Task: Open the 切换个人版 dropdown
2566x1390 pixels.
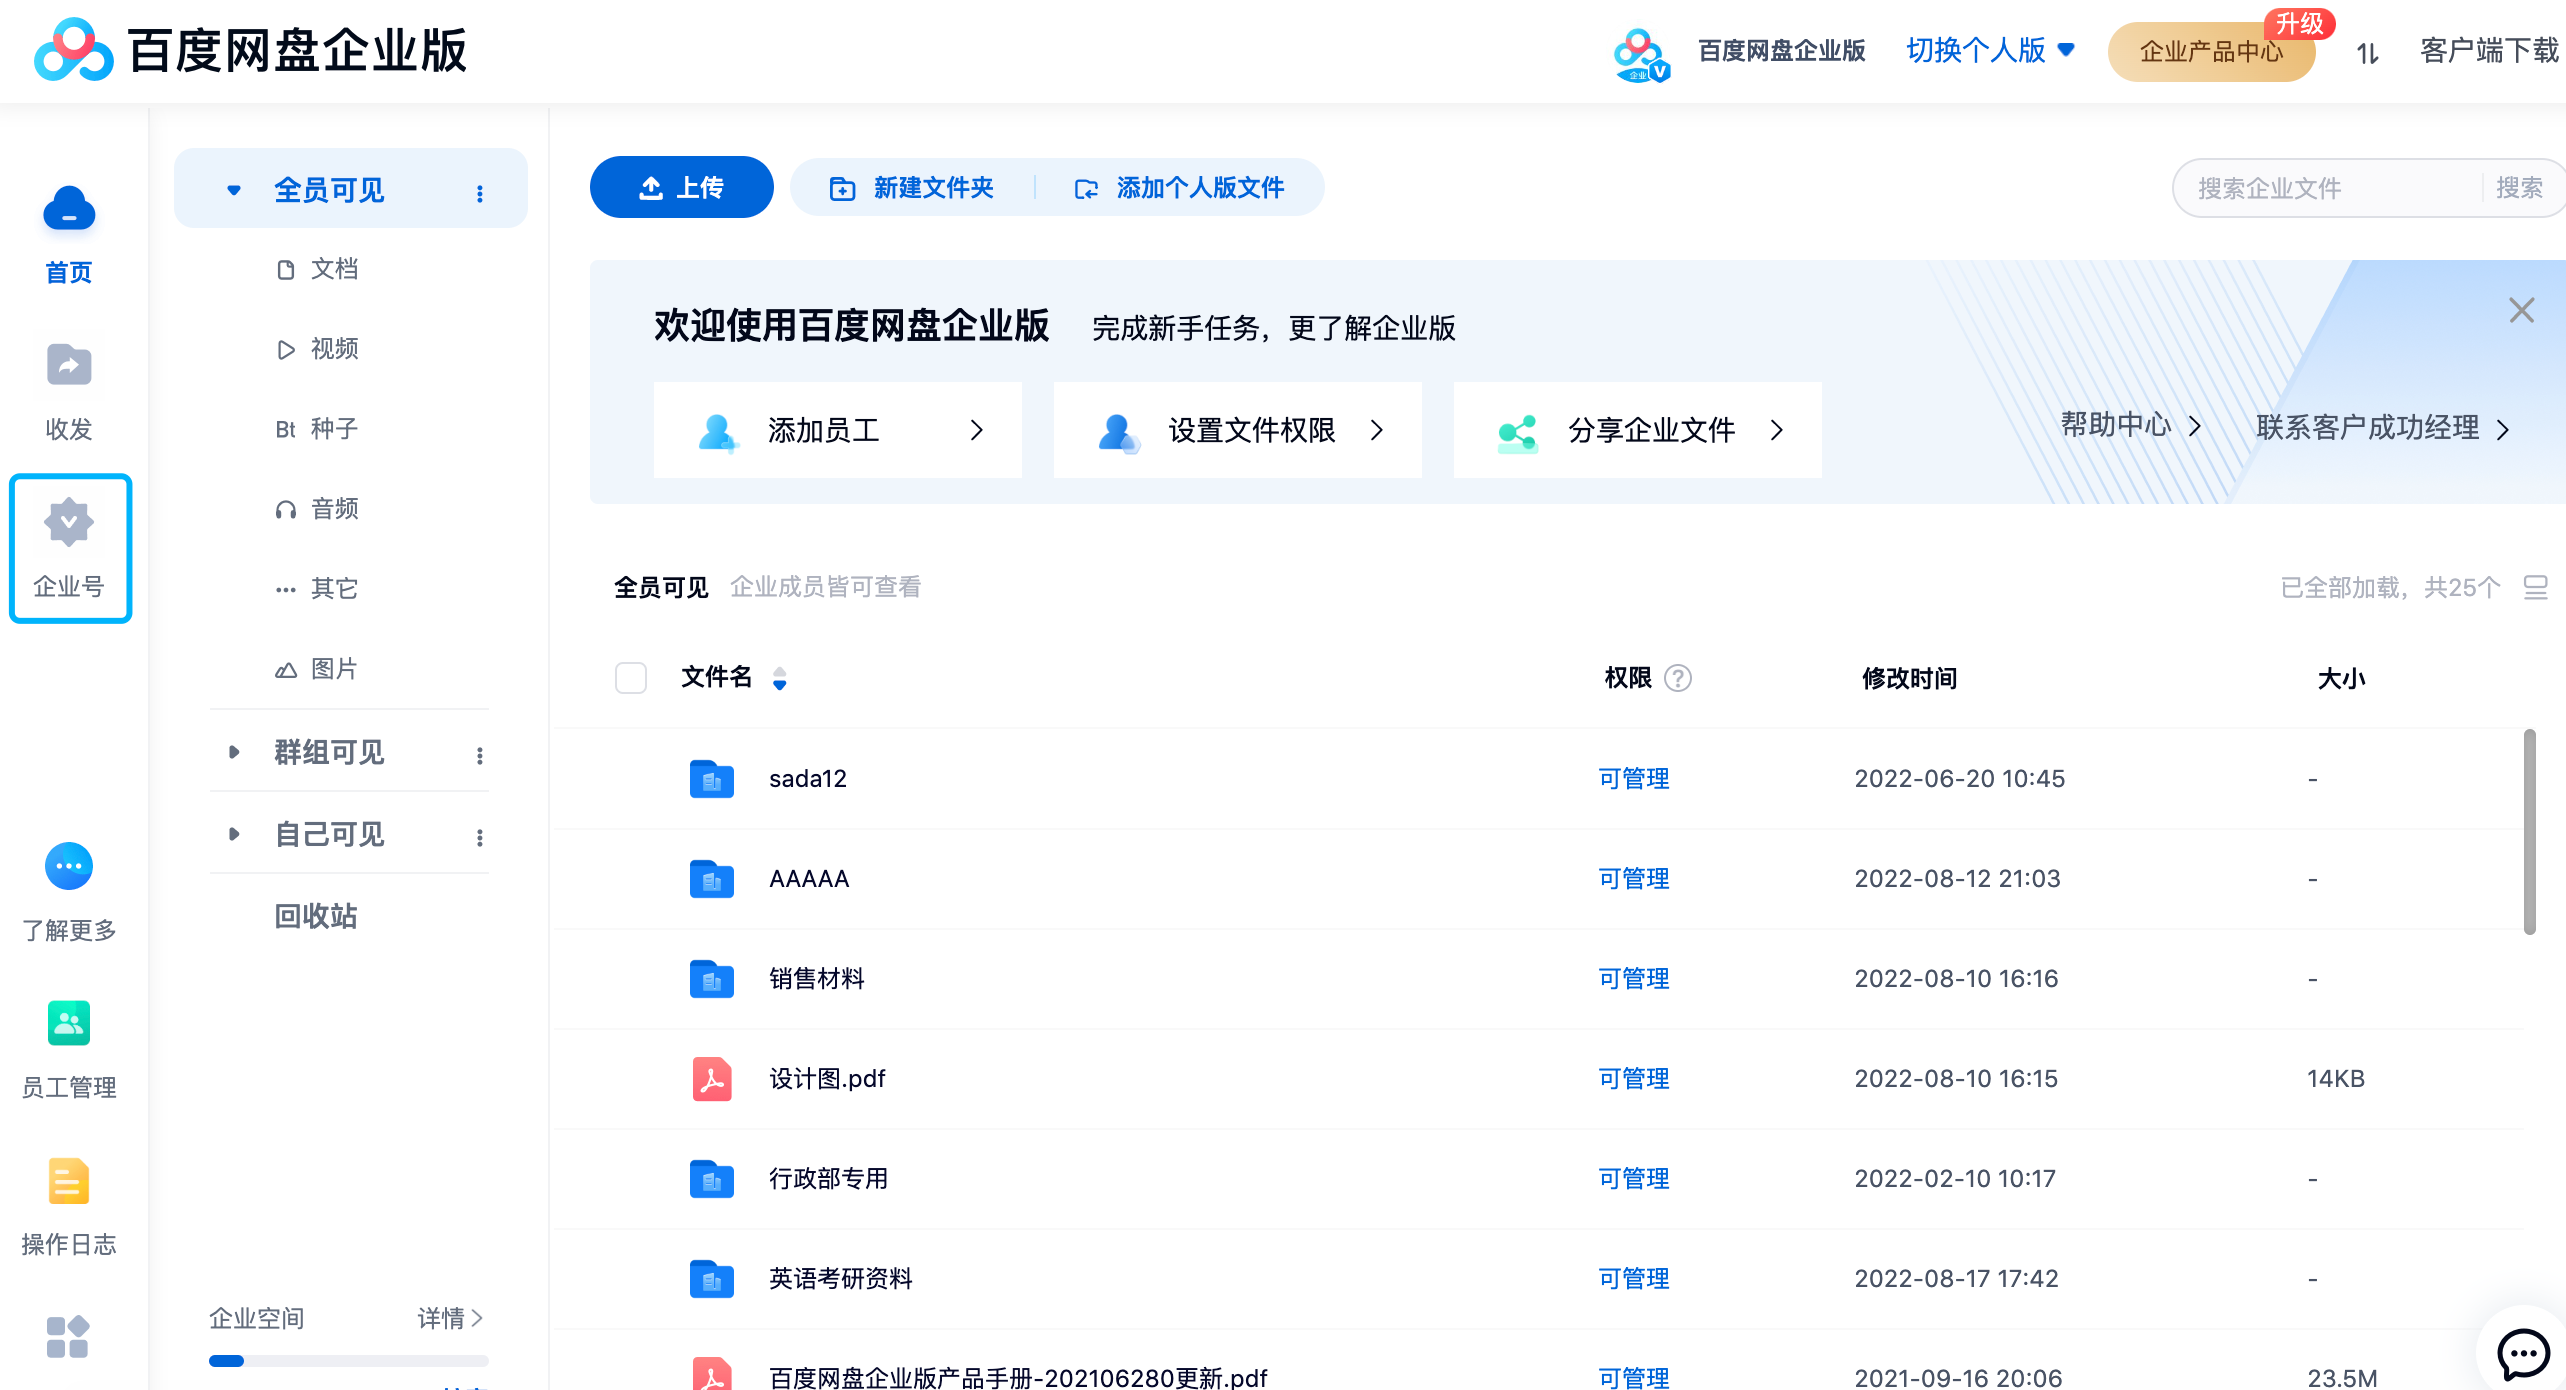Action: 1990,50
